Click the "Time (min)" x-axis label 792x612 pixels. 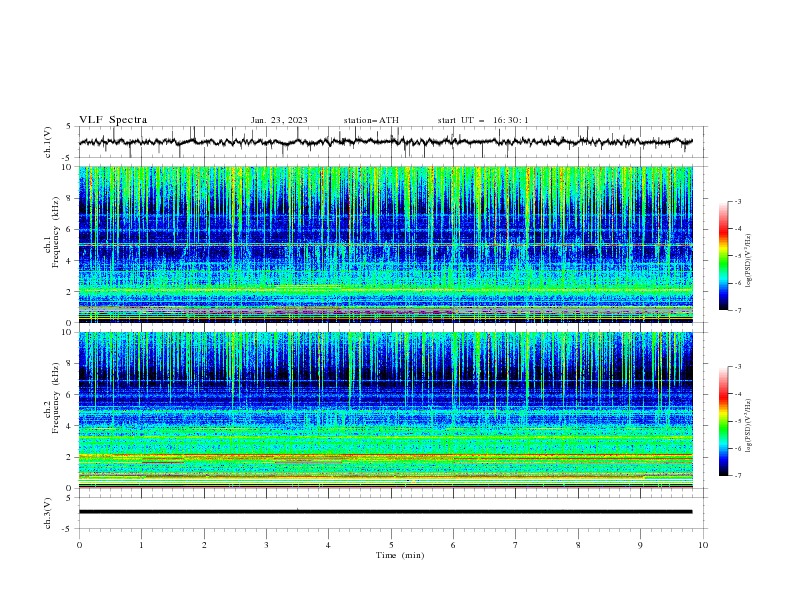(400, 555)
